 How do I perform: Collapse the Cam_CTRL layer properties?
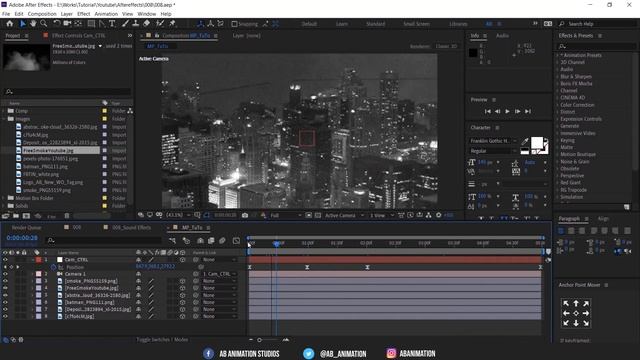(32, 260)
